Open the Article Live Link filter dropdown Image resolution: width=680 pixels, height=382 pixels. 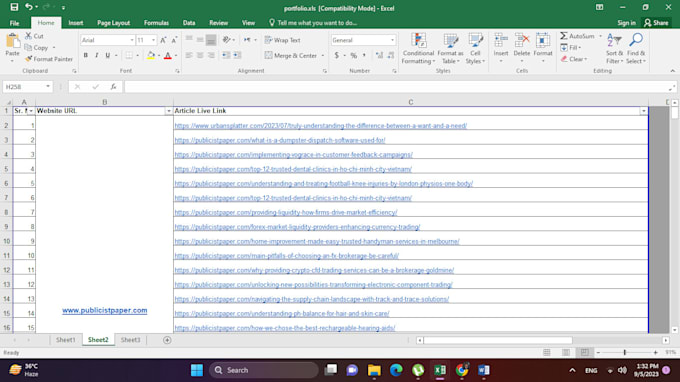pyautogui.click(x=644, y=111)
